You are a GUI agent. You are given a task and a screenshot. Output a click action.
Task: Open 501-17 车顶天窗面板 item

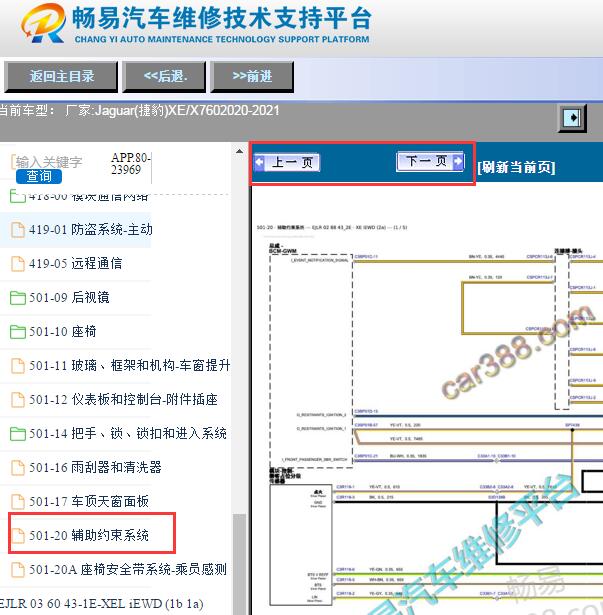pyautogui.click(x=89, y=502)
